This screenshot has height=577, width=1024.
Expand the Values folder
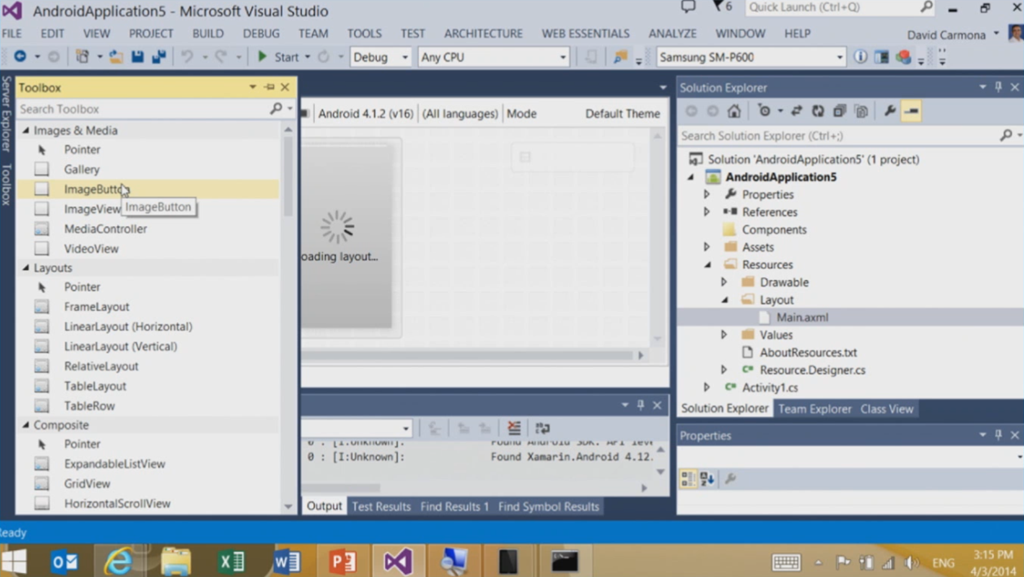pos(724,335)
